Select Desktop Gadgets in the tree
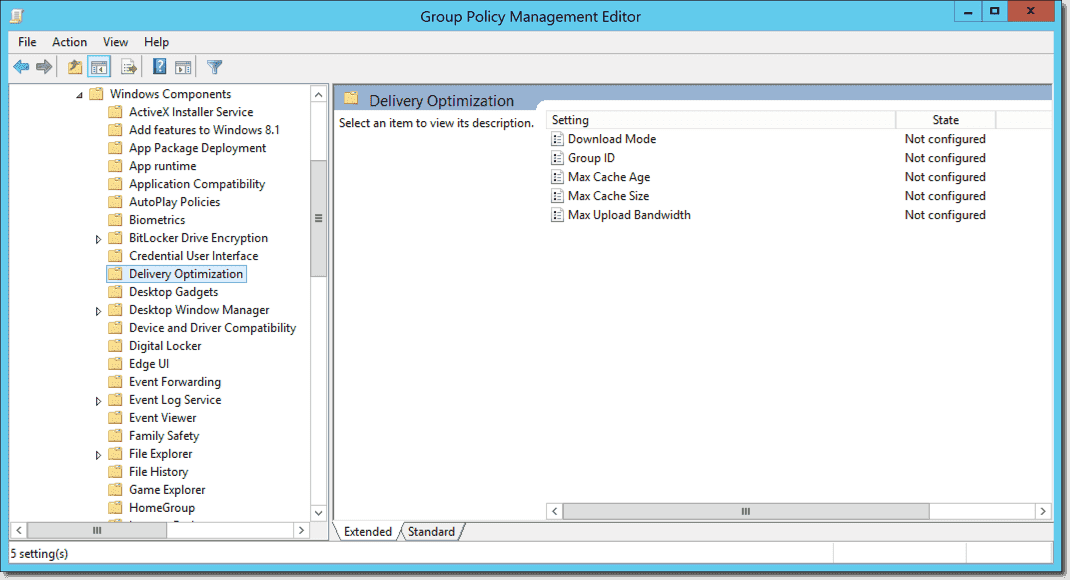The width and height of the screenshot is (1070, 580). click(x=173, y=292)
